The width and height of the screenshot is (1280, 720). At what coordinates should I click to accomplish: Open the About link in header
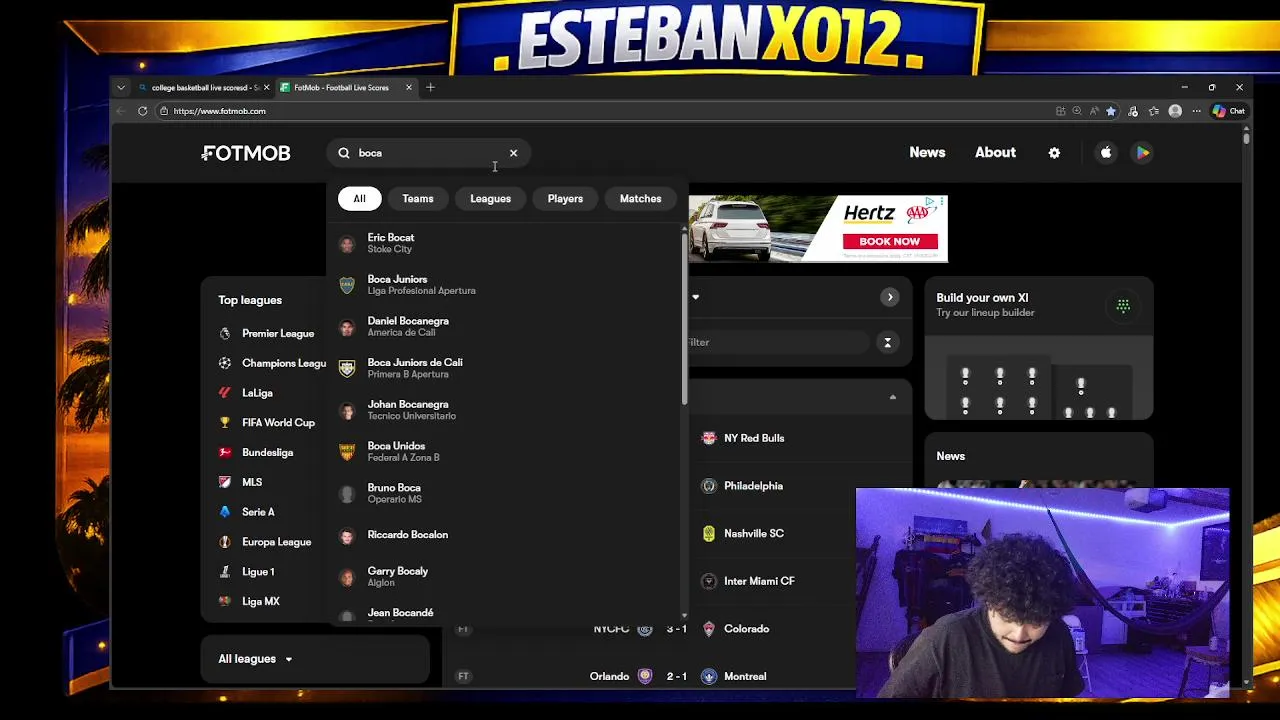click(x=995, y=152)
